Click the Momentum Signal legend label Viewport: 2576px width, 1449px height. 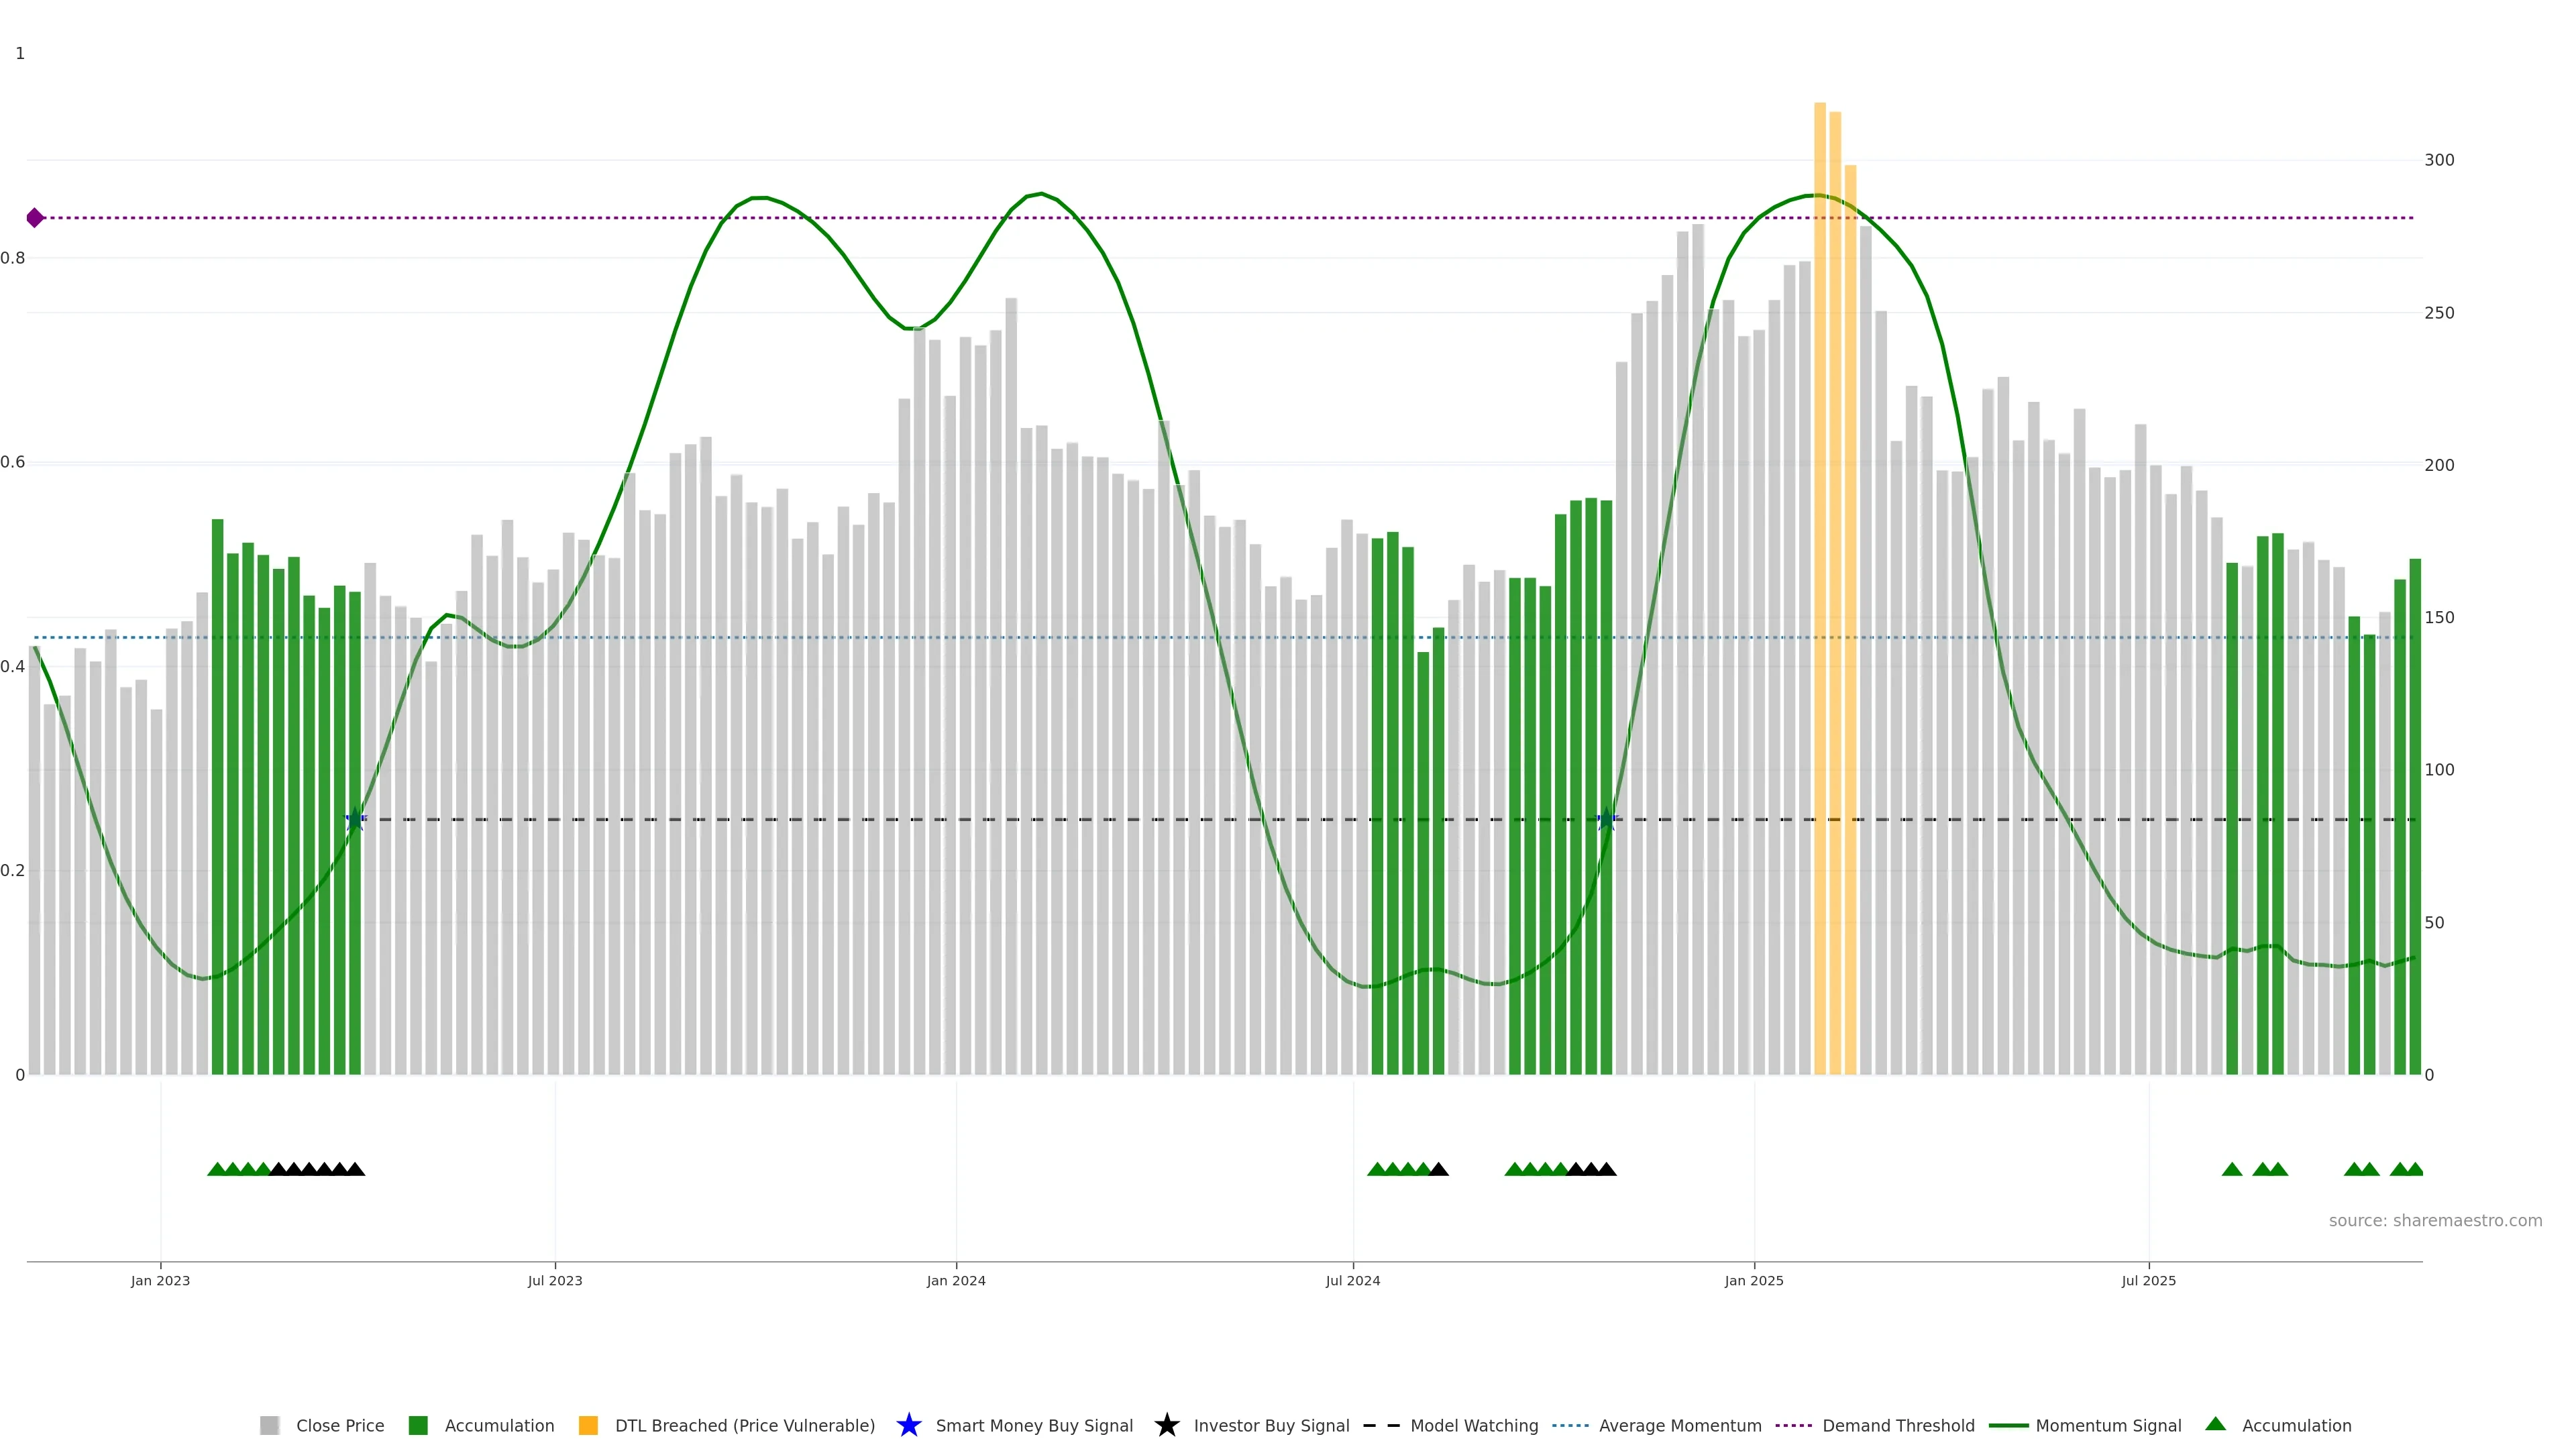point(2108,1425)
